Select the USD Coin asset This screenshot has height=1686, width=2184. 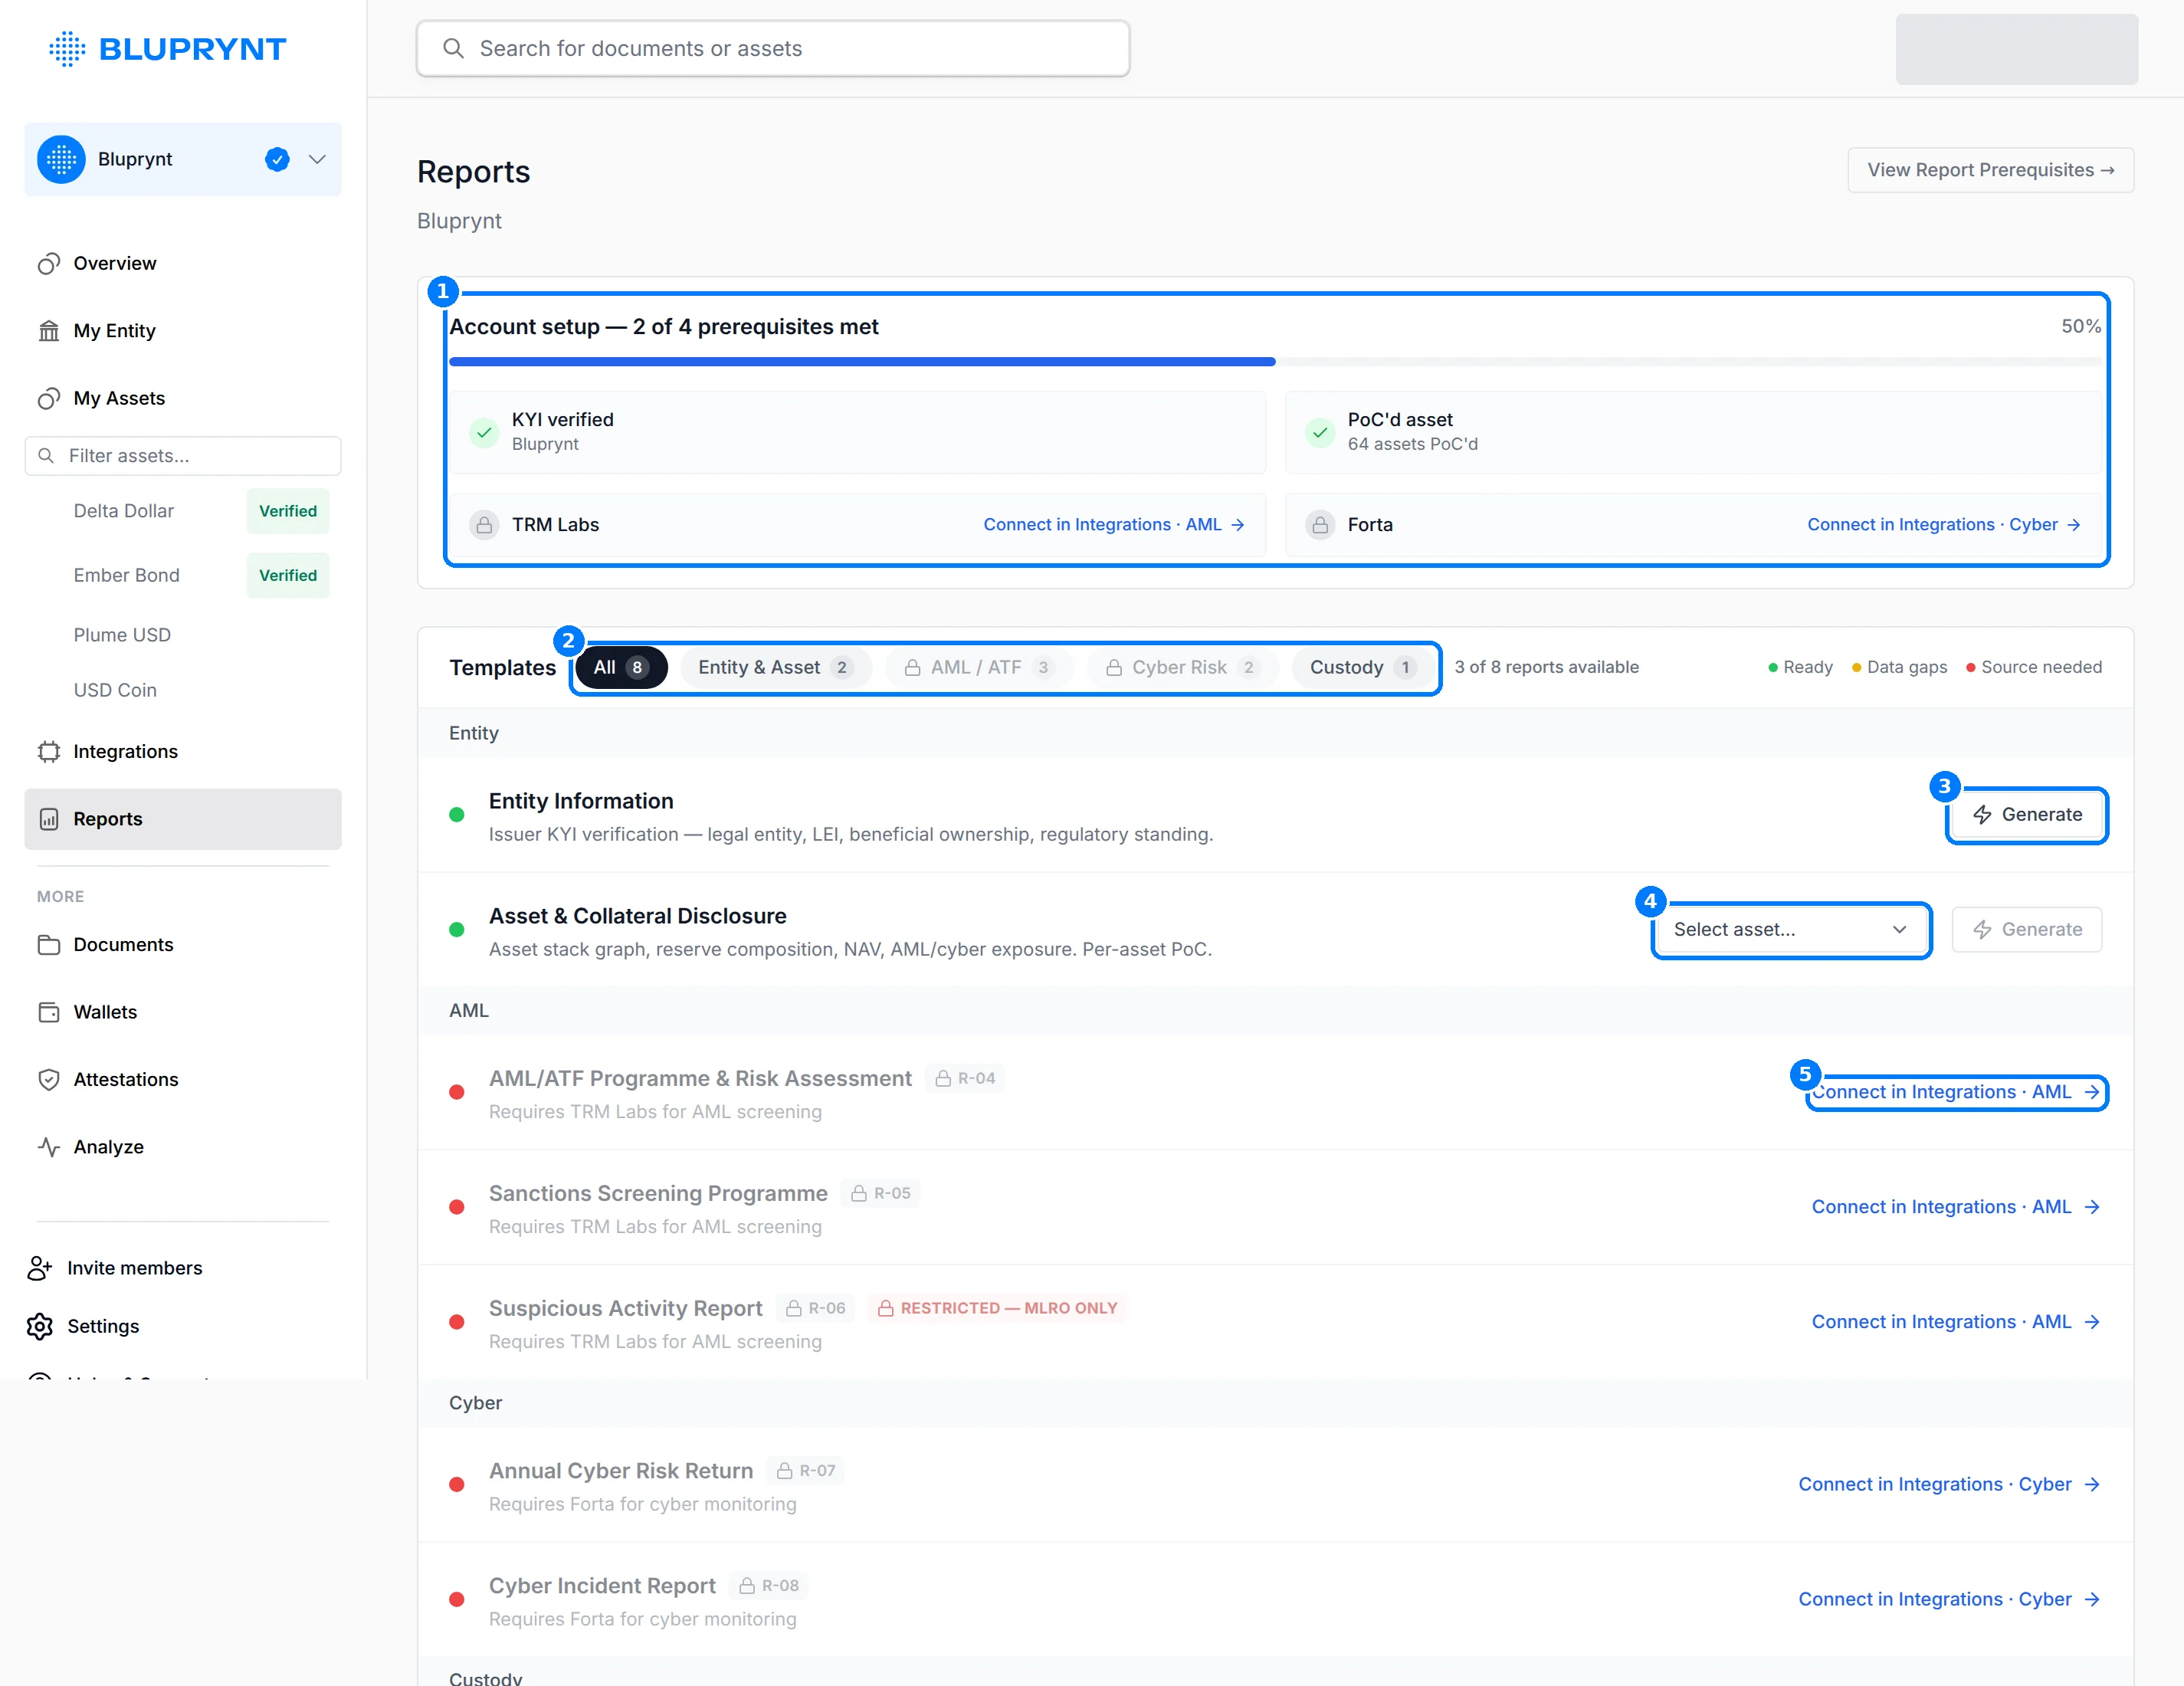click(115, 690)
